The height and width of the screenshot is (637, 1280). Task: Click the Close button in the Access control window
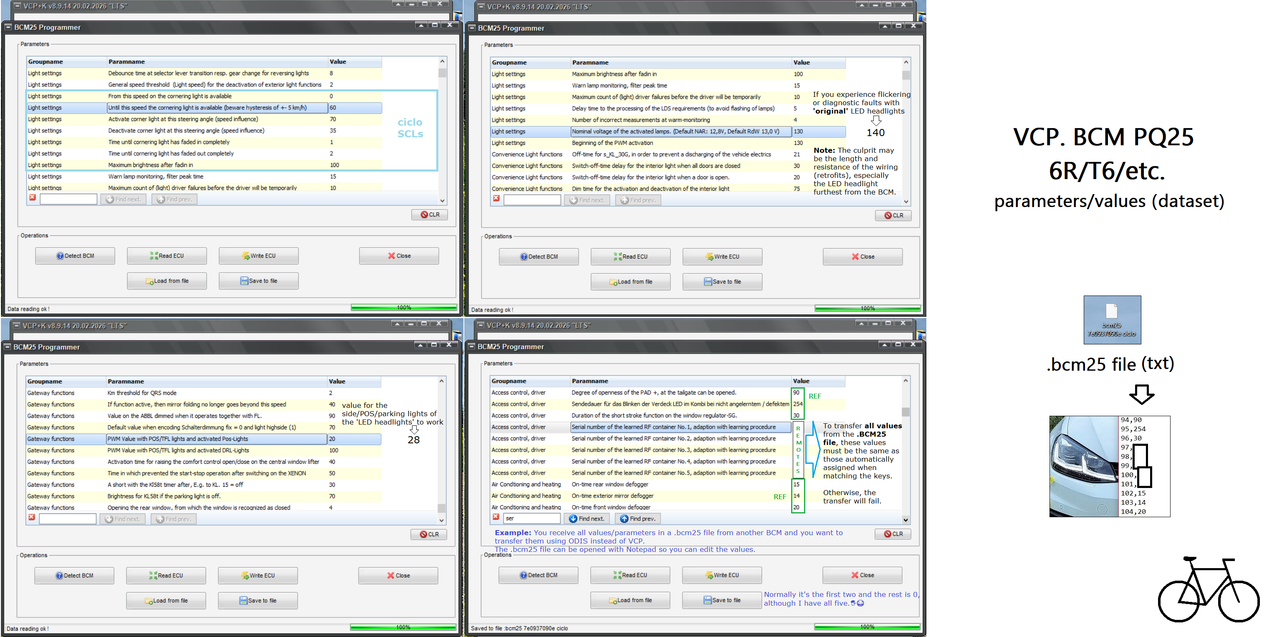(x=862, y=576)
